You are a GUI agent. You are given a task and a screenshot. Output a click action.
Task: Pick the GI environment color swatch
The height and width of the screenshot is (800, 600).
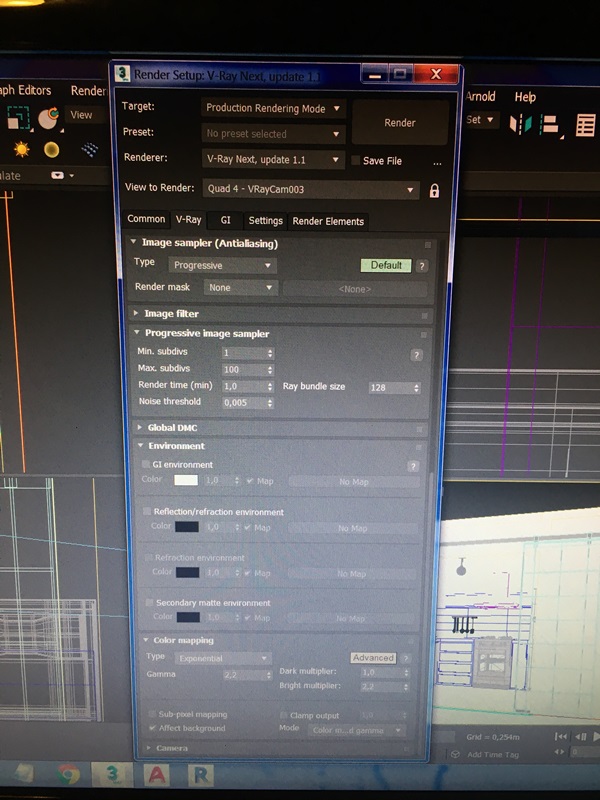click(x=186, y=480)
